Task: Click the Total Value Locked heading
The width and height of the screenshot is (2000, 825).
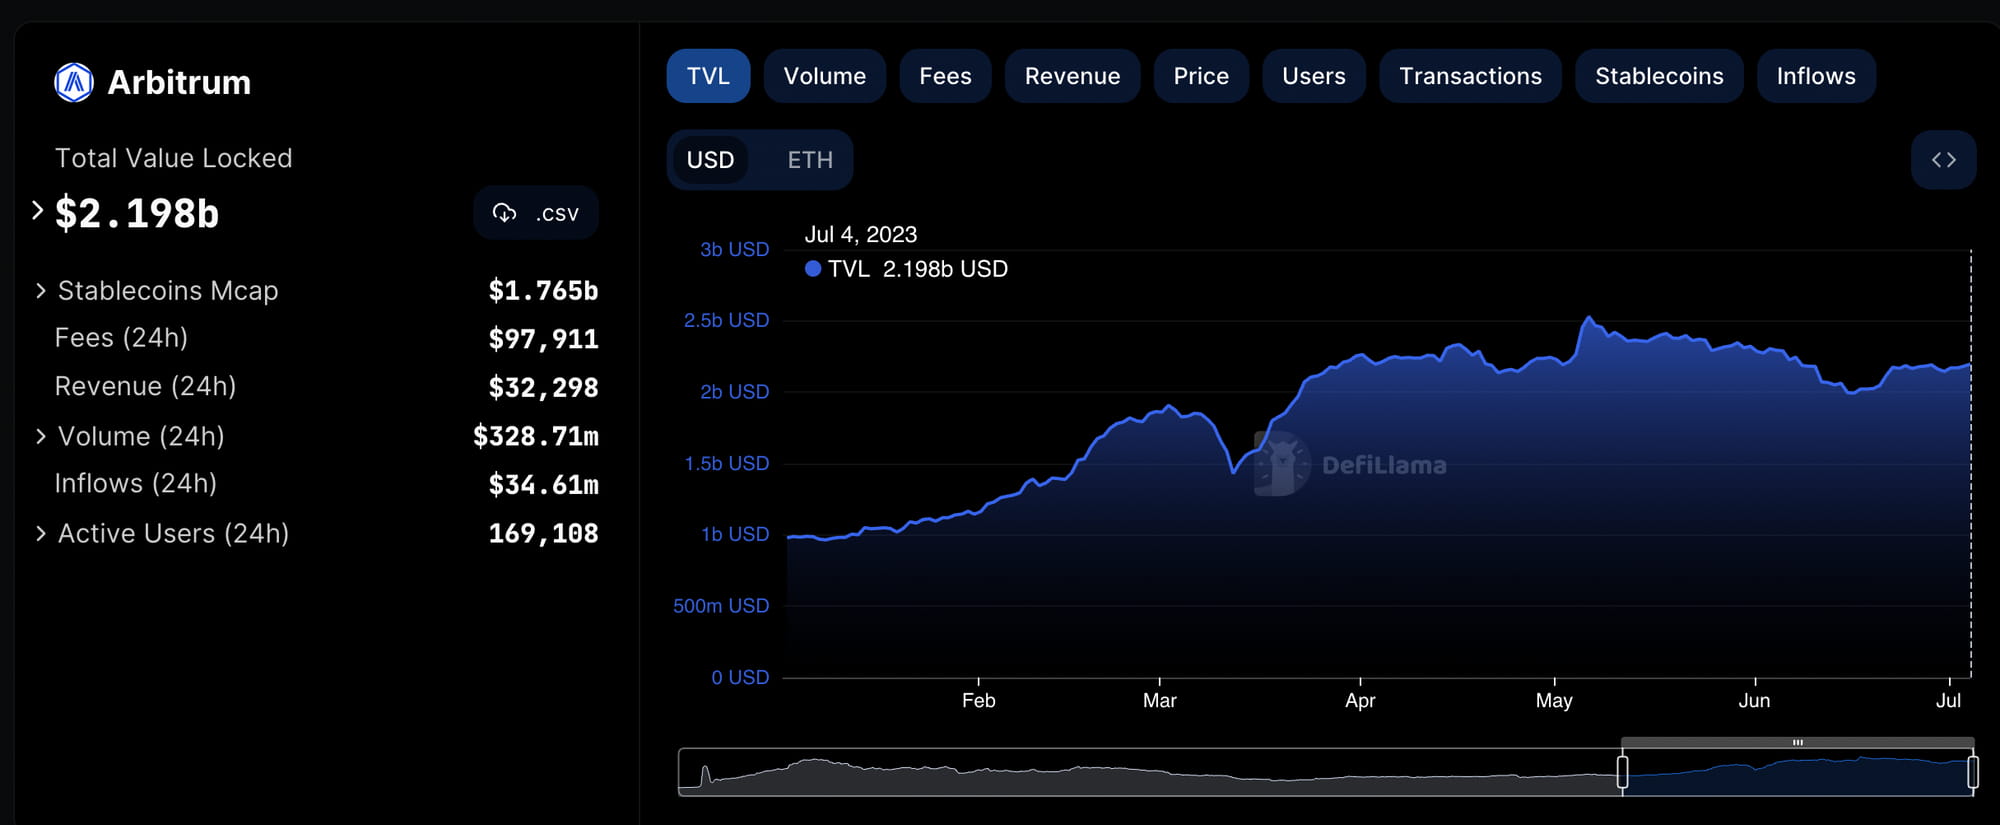Action: click(173, 158)
